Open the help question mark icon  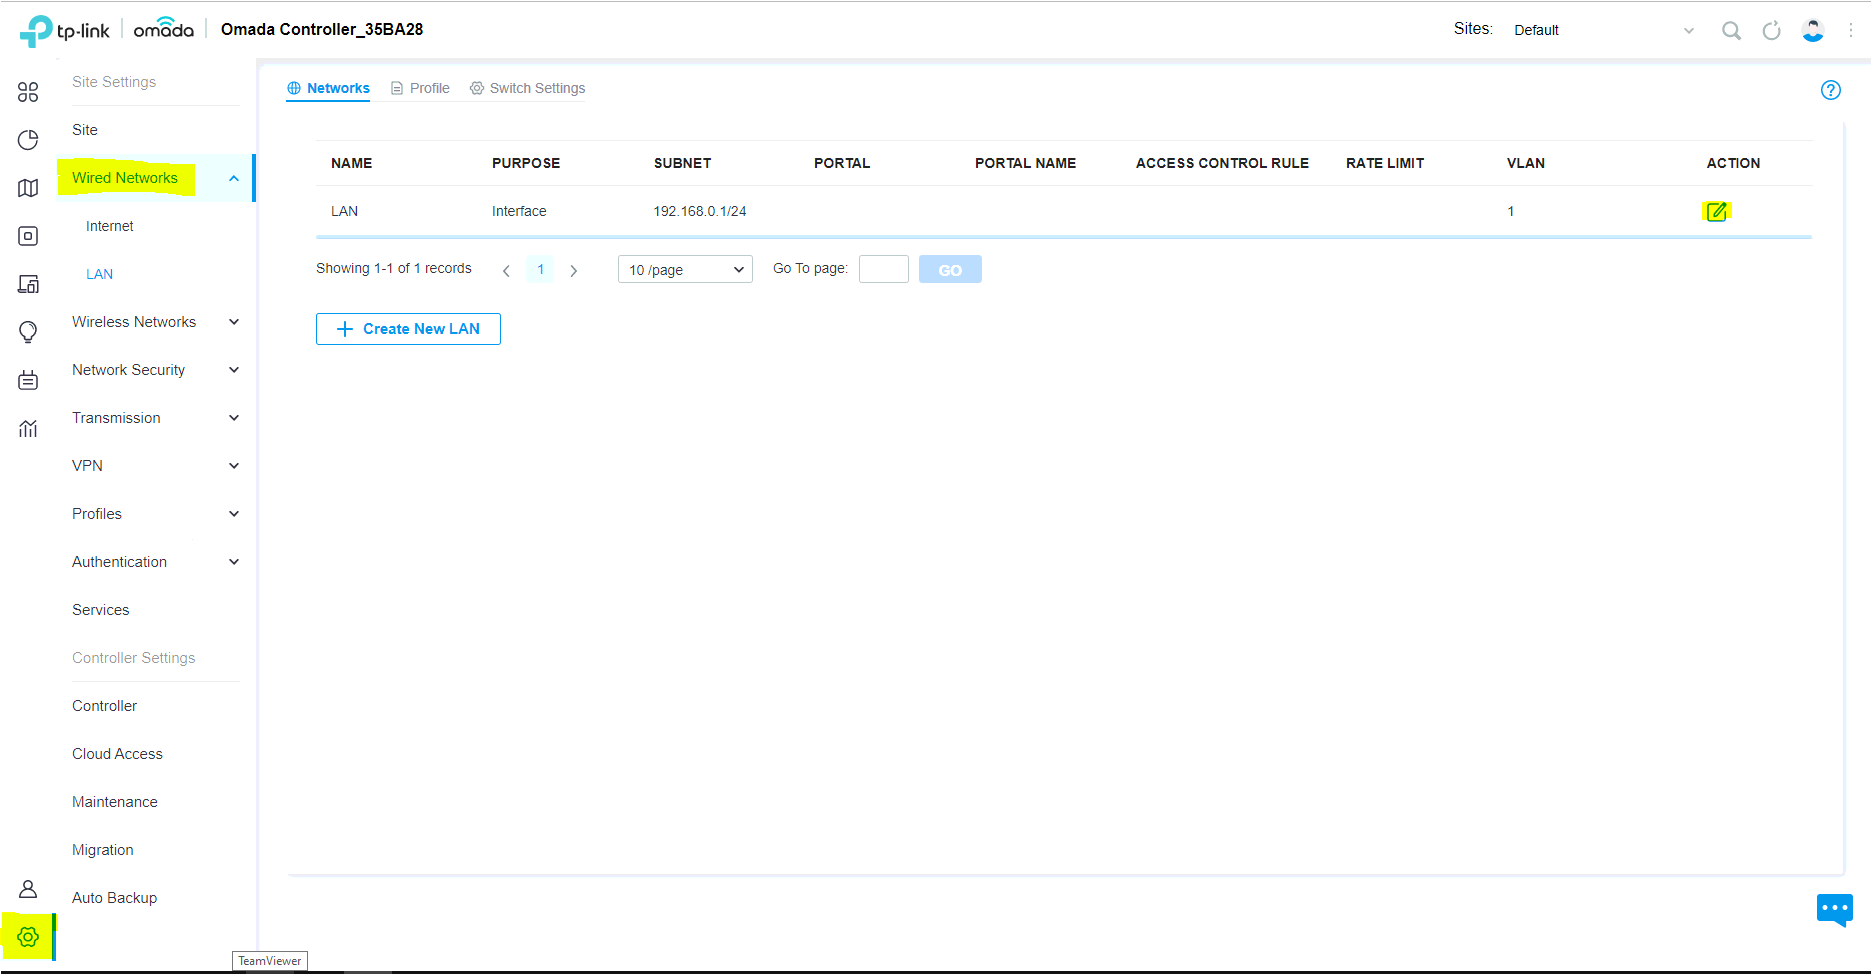point(1830,90)
